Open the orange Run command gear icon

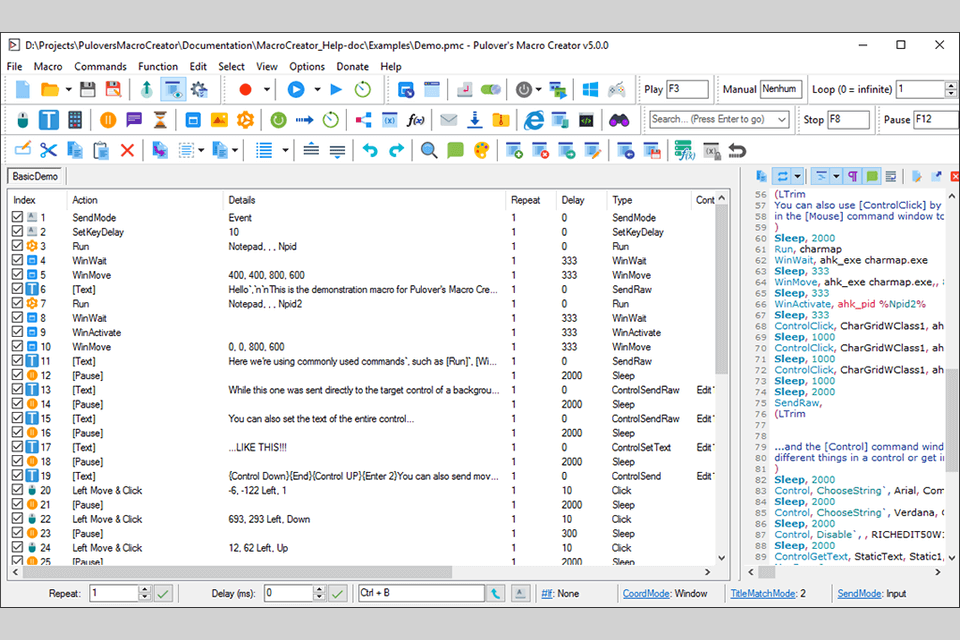tap(246, 119)
